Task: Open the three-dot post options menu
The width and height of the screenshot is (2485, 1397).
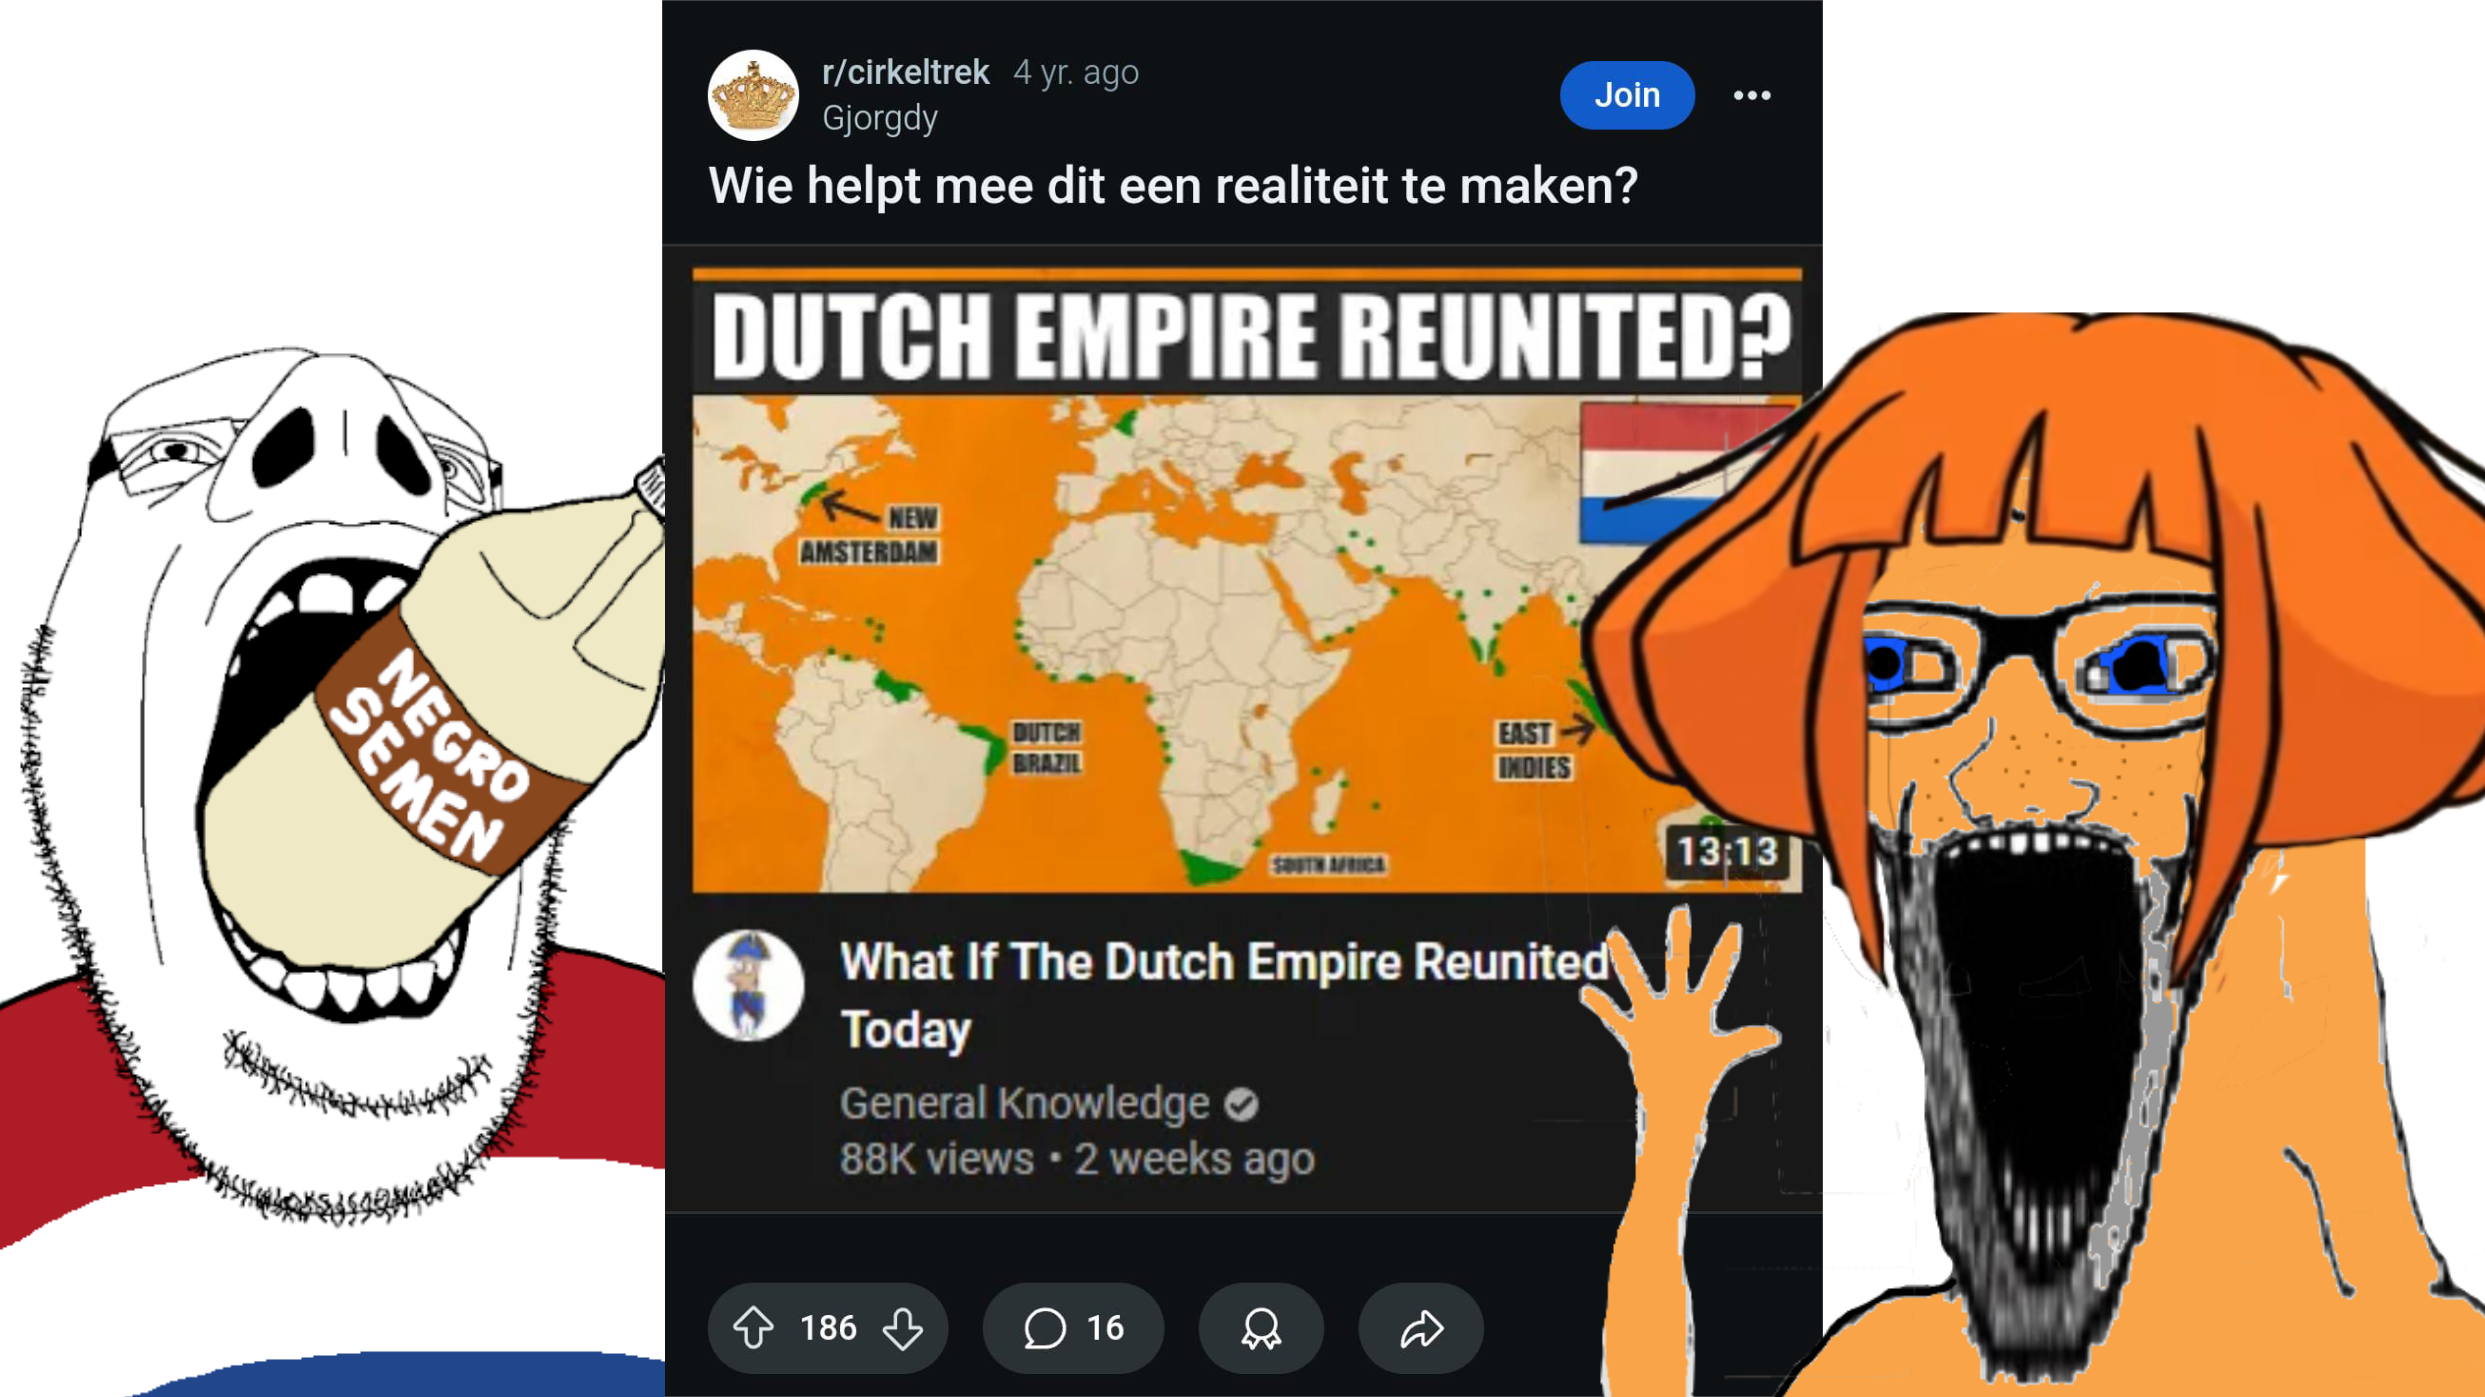Action: pyautogui.click(x=1752, y=95)
